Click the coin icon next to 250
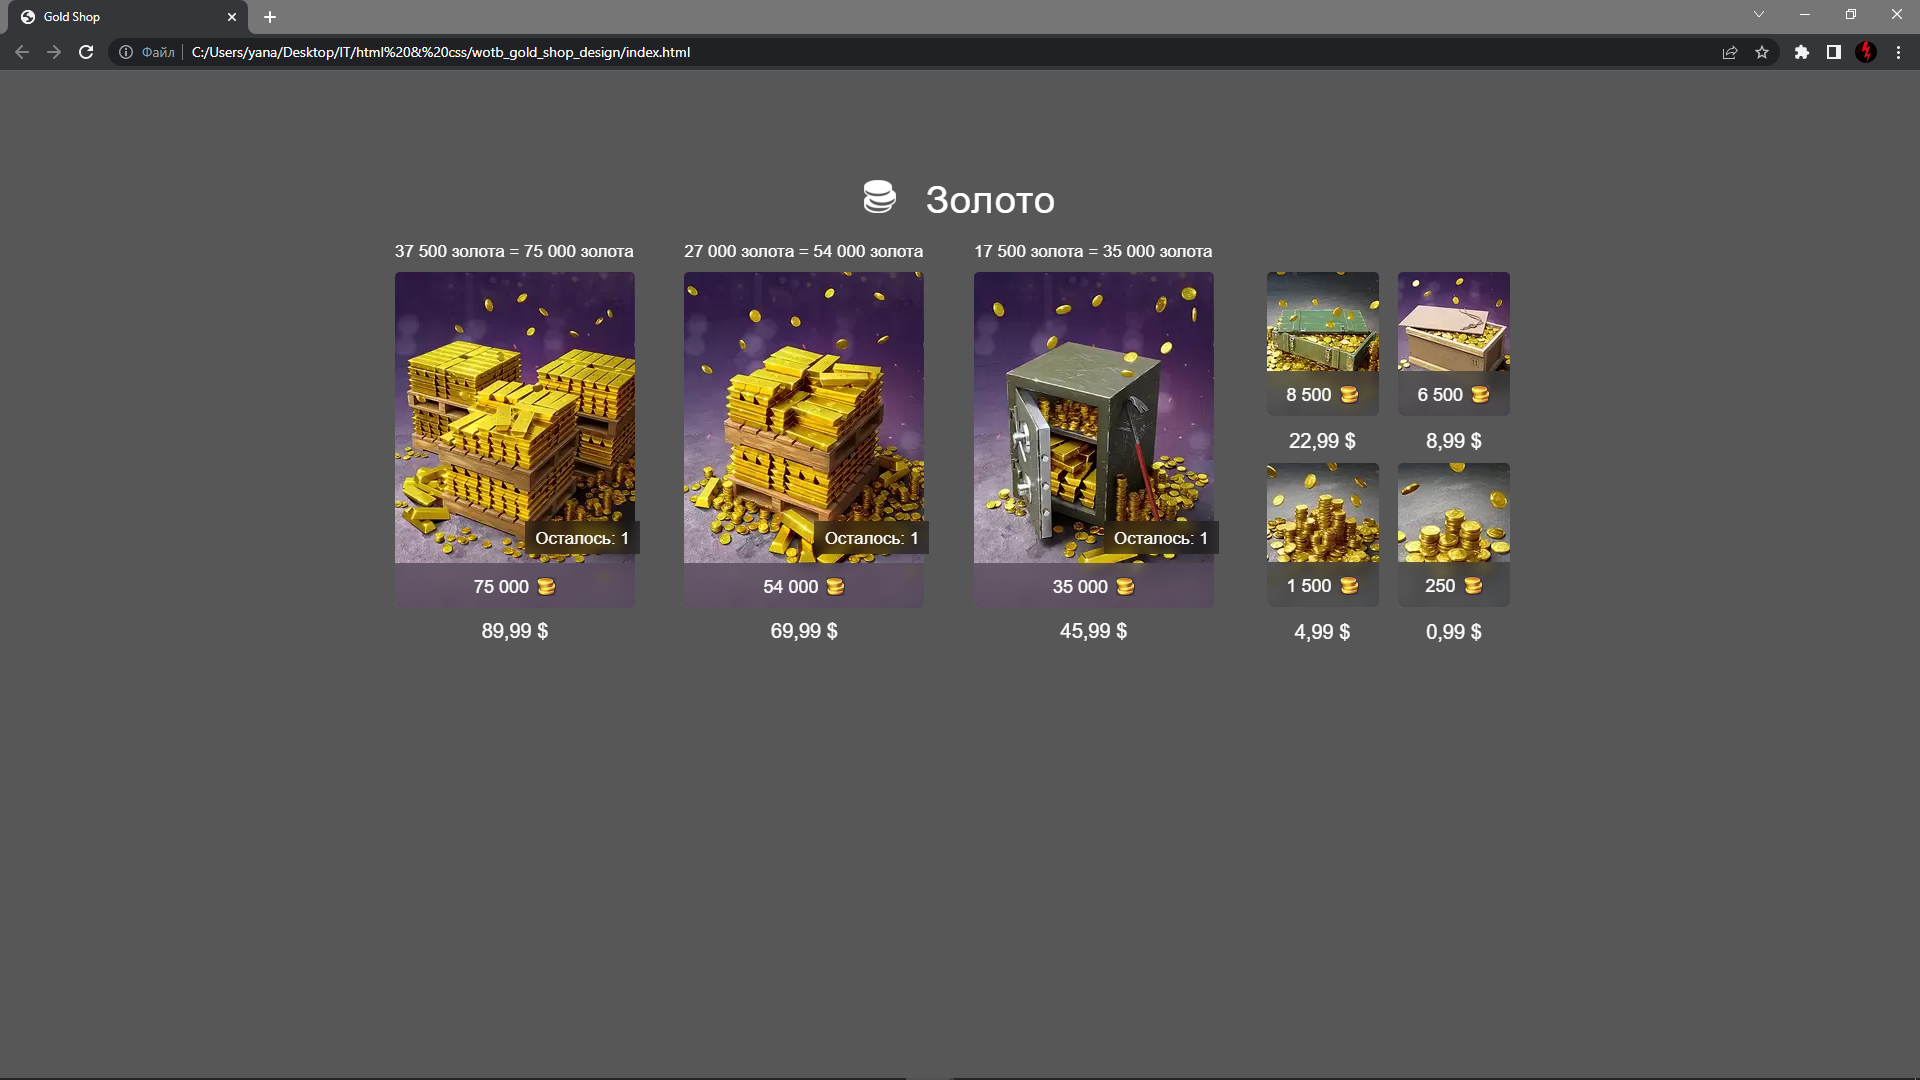The image size is (1920, 1080). point(1473,586)
